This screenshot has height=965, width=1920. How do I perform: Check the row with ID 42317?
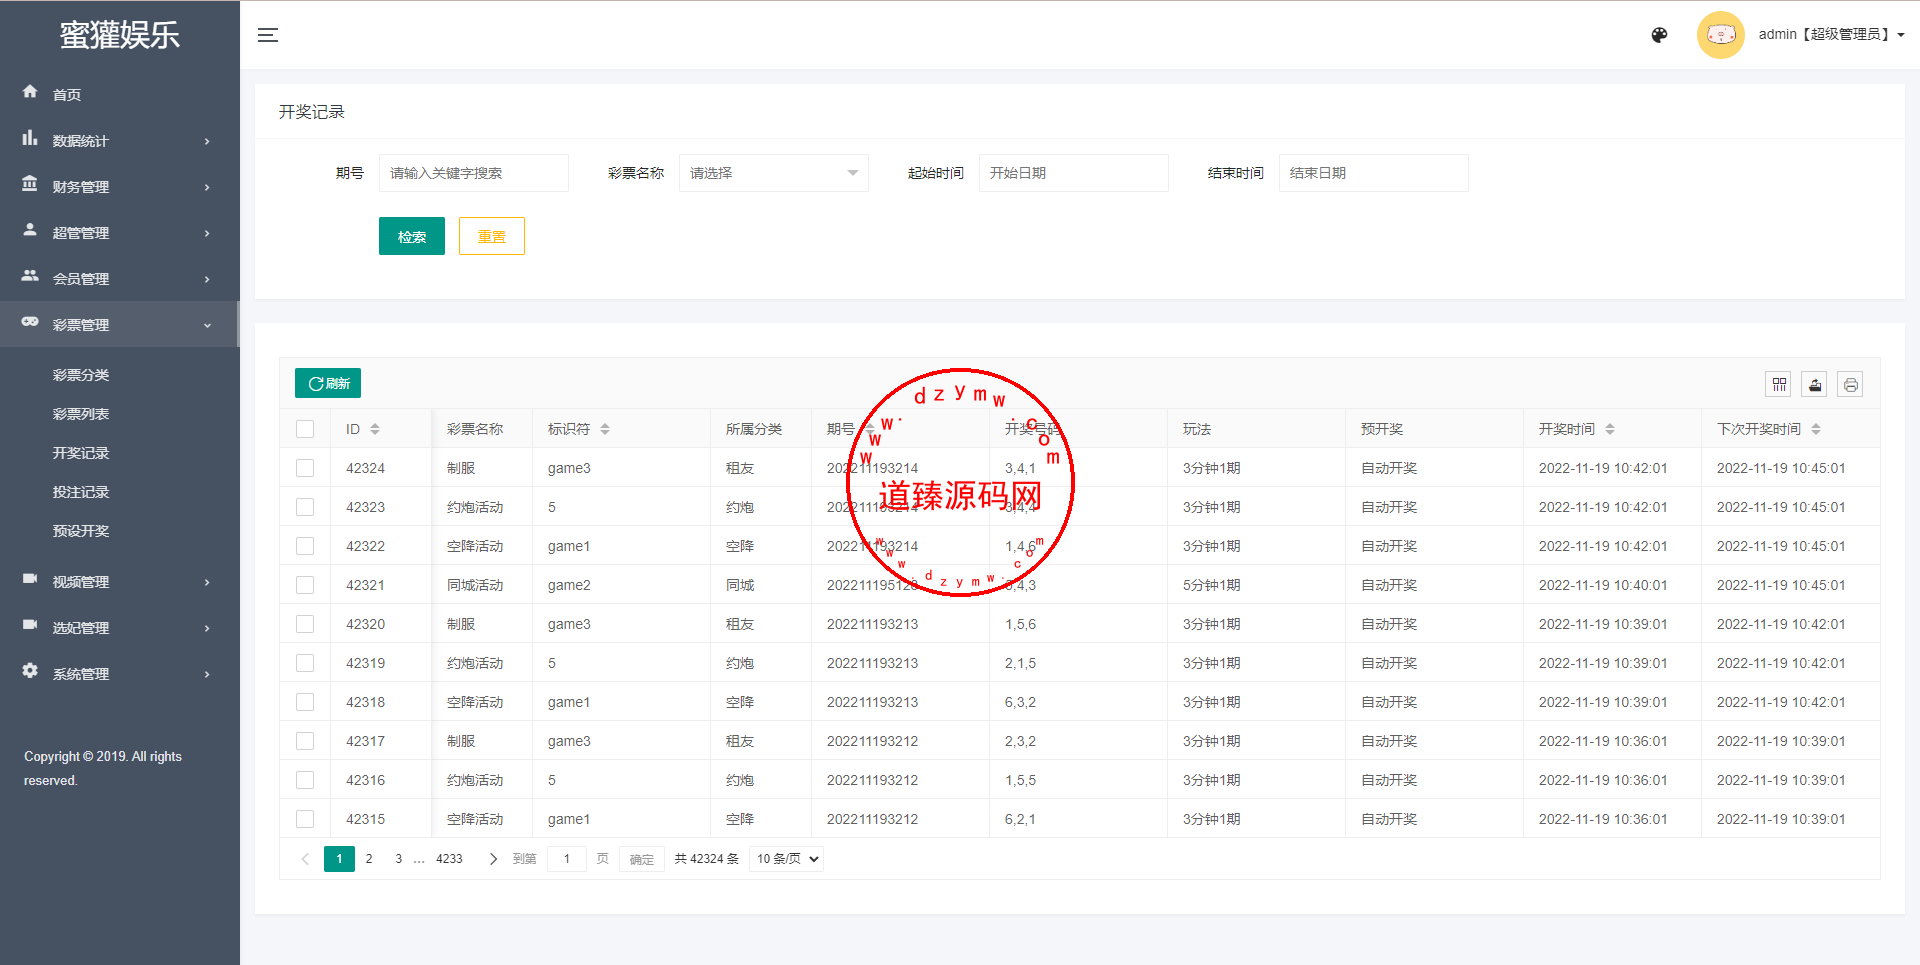(305, 741)
